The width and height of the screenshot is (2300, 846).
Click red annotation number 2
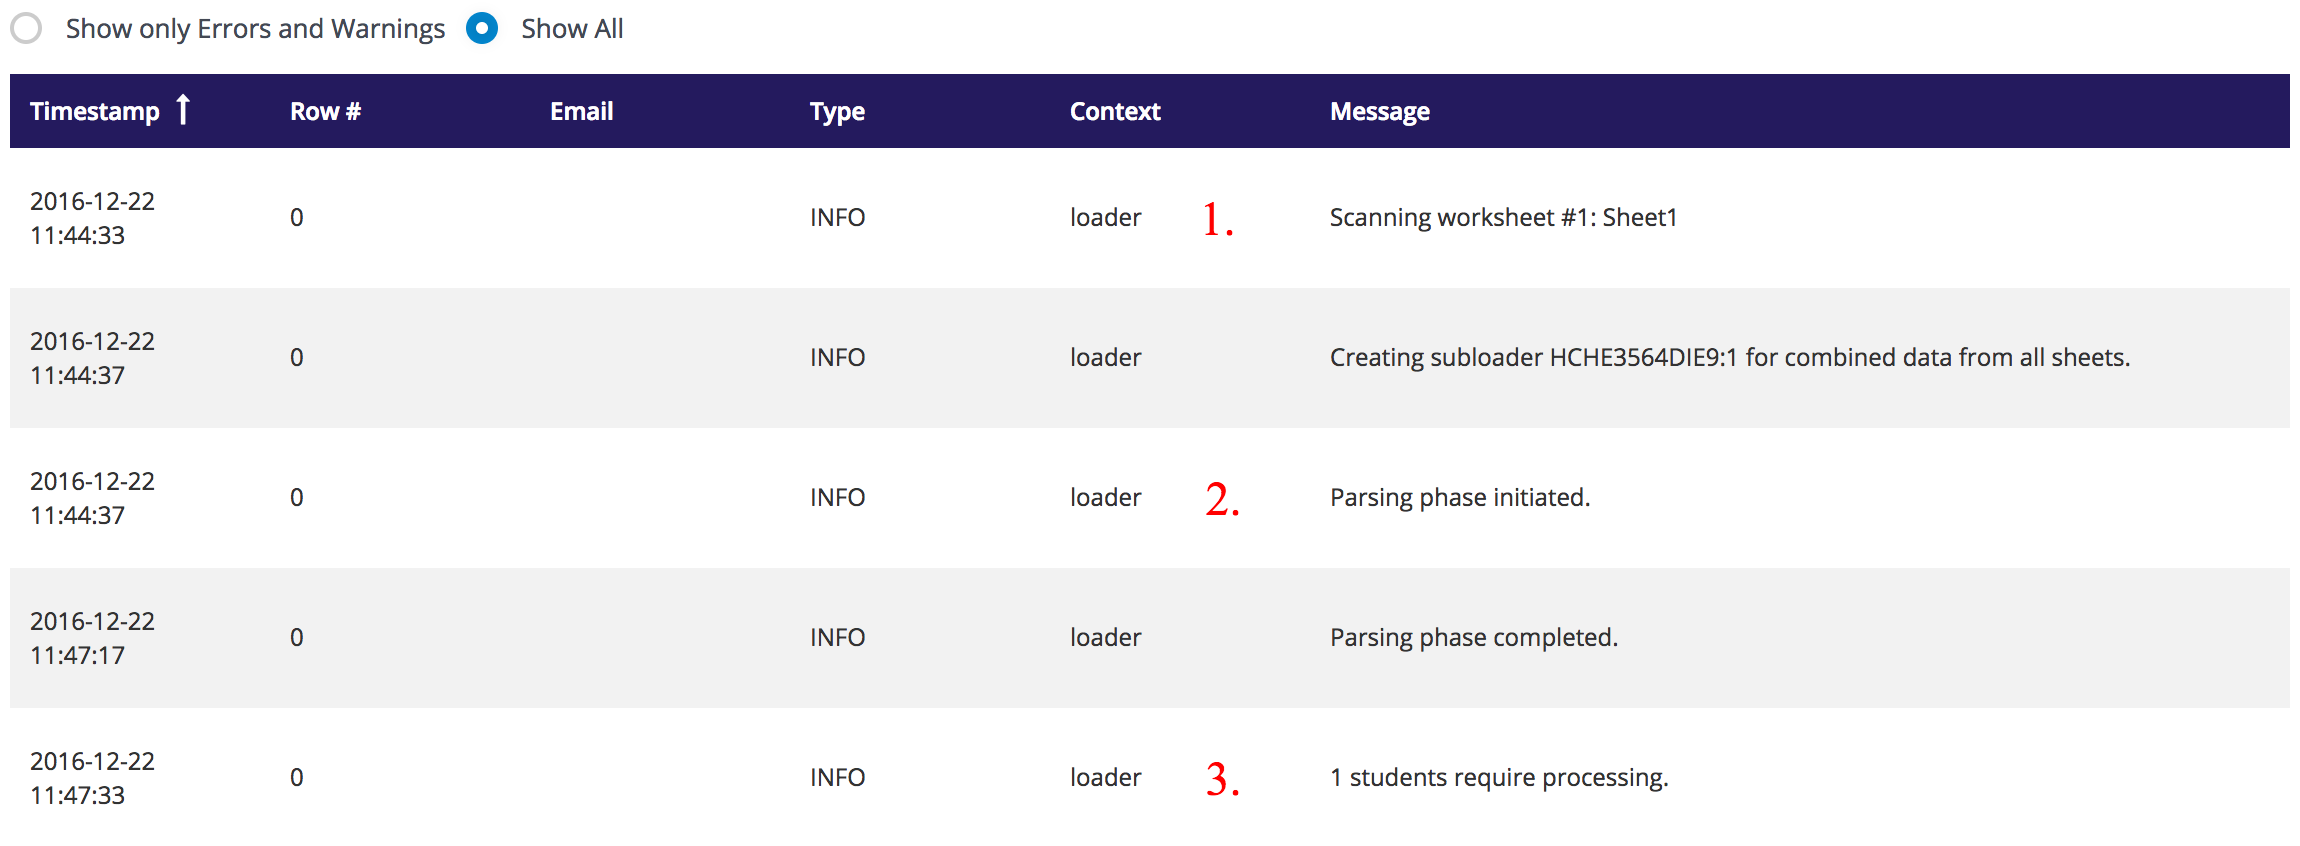click(1222, 499)
